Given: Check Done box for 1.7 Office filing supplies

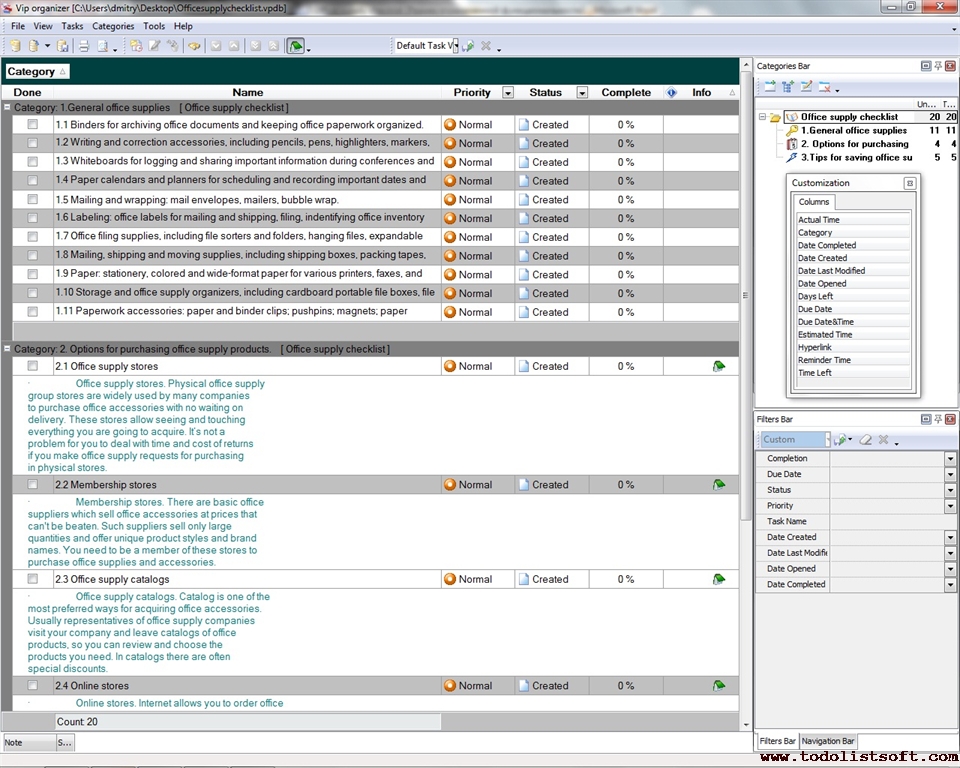Looking at the screenshot, I should 32,236.
